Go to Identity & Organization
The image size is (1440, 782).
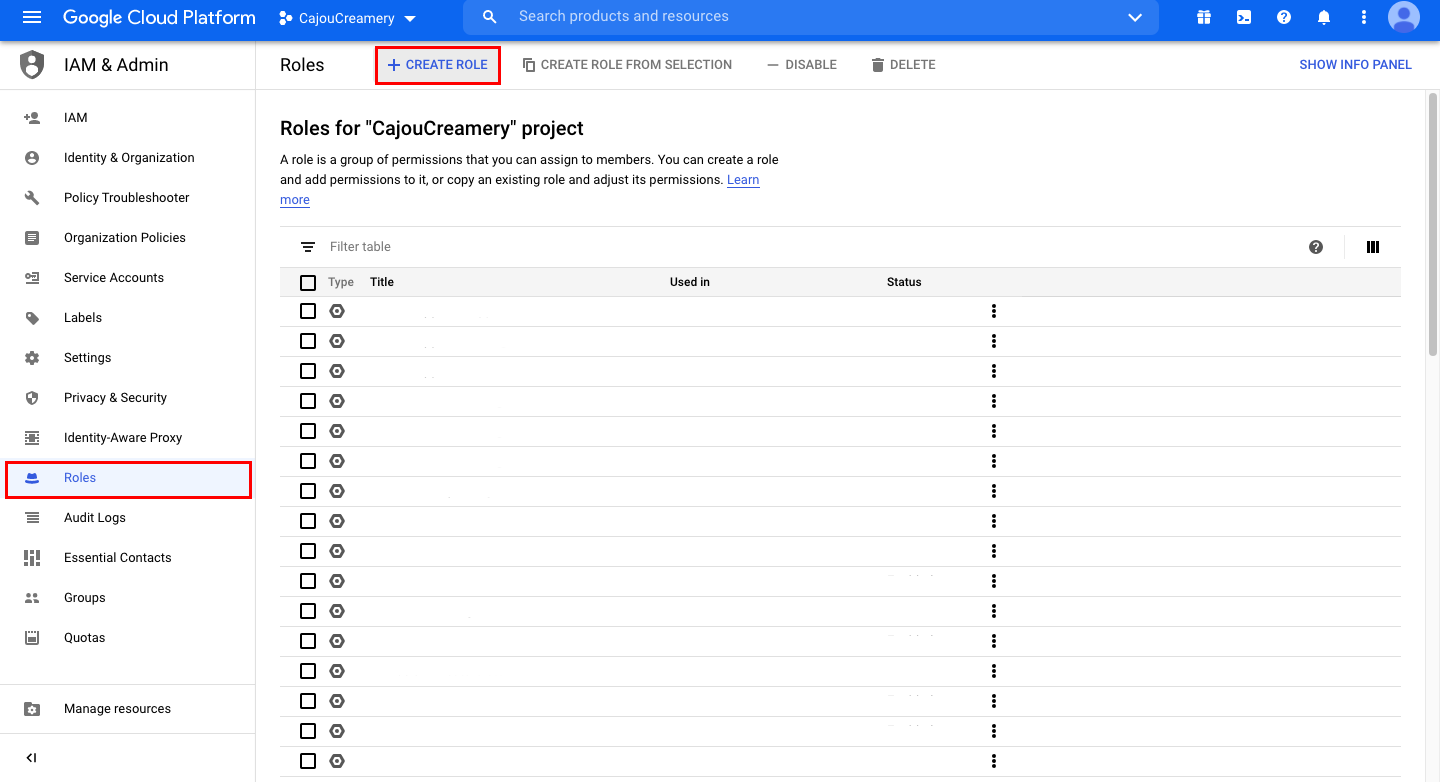(x=129, y=158)
